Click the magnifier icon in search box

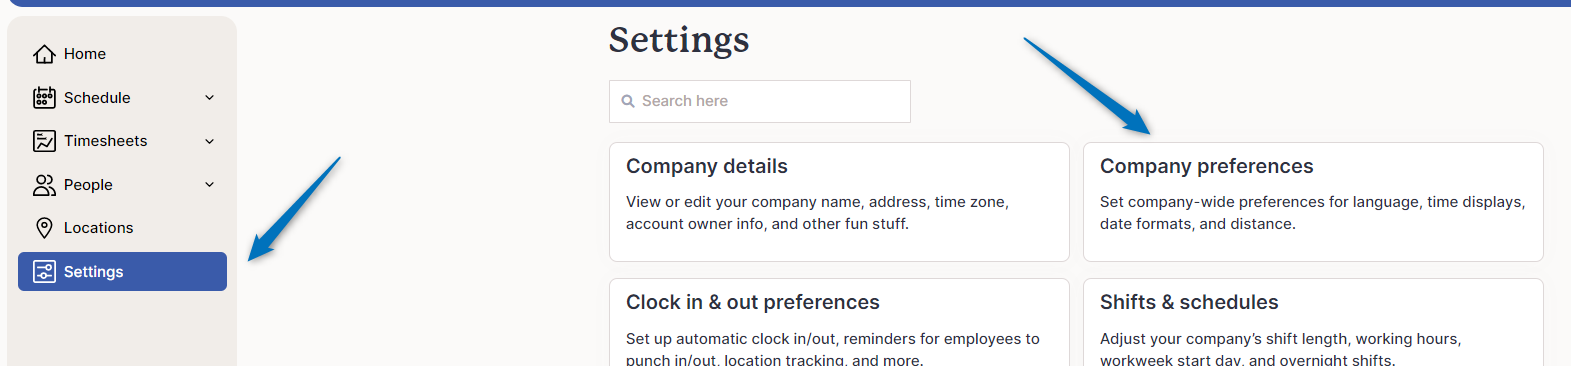(628, 101)
